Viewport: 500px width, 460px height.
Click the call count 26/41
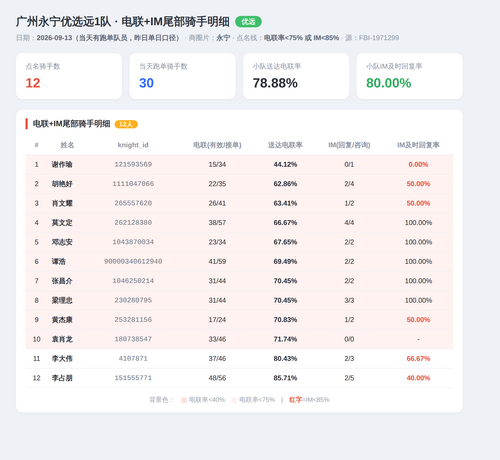coord(217,203)
